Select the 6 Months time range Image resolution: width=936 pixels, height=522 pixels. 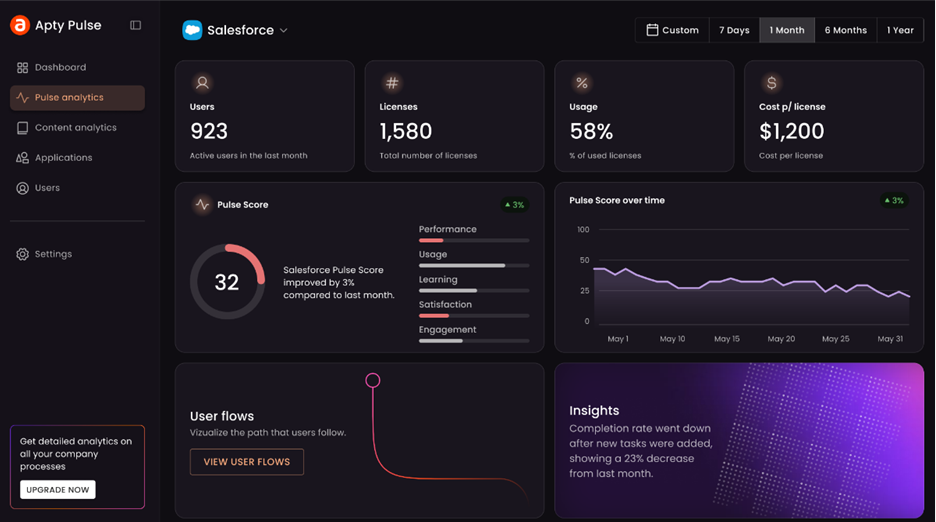click(845, 30)
